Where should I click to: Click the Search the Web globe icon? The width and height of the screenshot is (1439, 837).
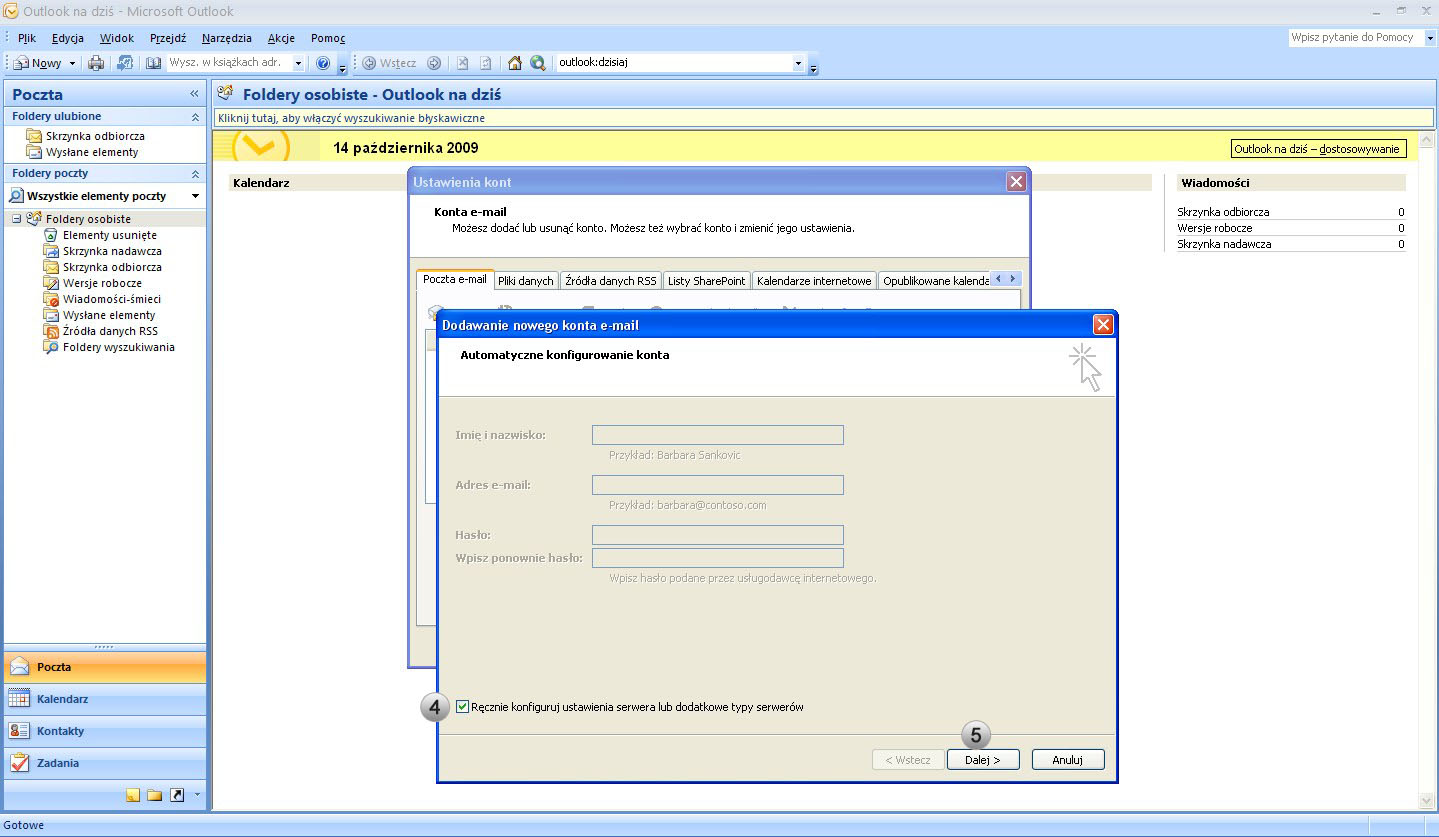(538, 63)
